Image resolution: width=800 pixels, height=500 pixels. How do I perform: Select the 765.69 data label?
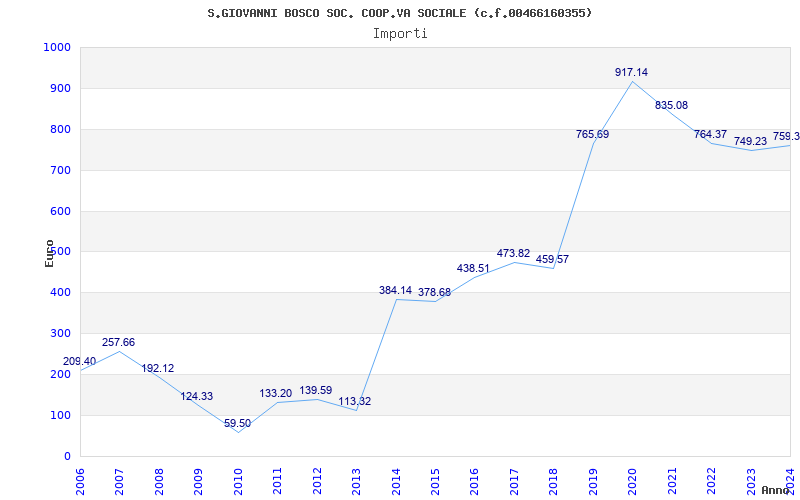[592, 135]
